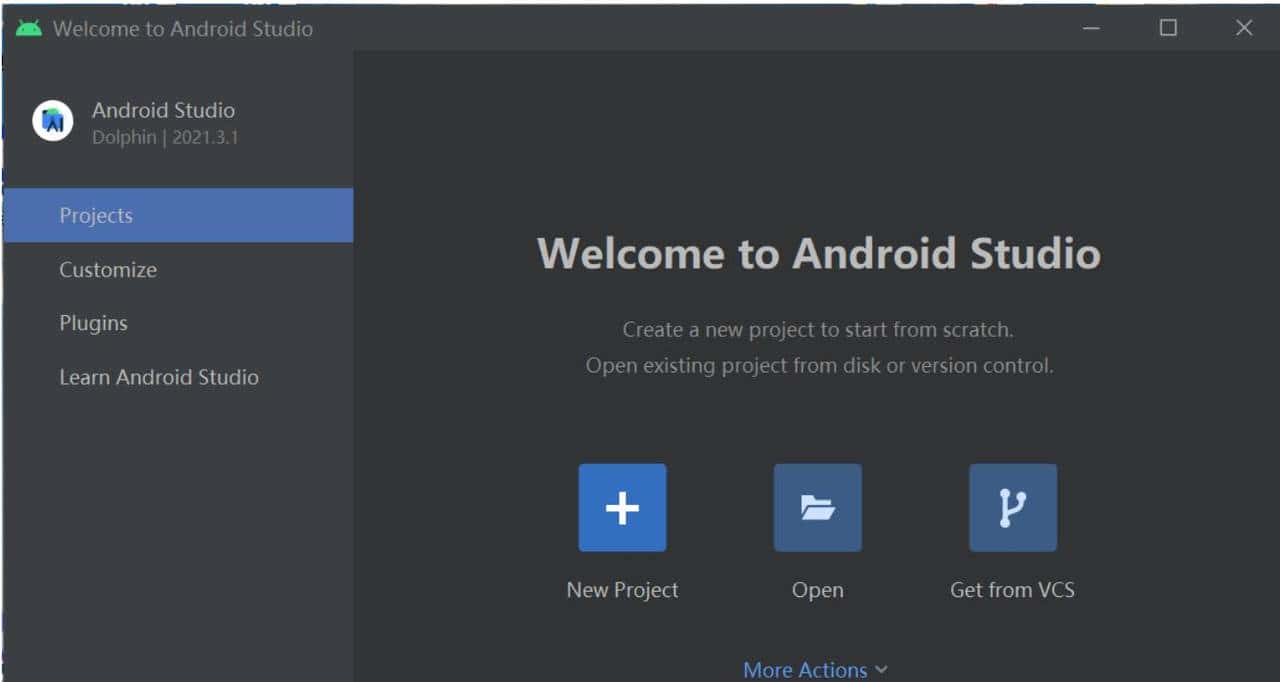1280x682 pixels.
Task: Click the New Project label
Action: click(x=622, y=589)
